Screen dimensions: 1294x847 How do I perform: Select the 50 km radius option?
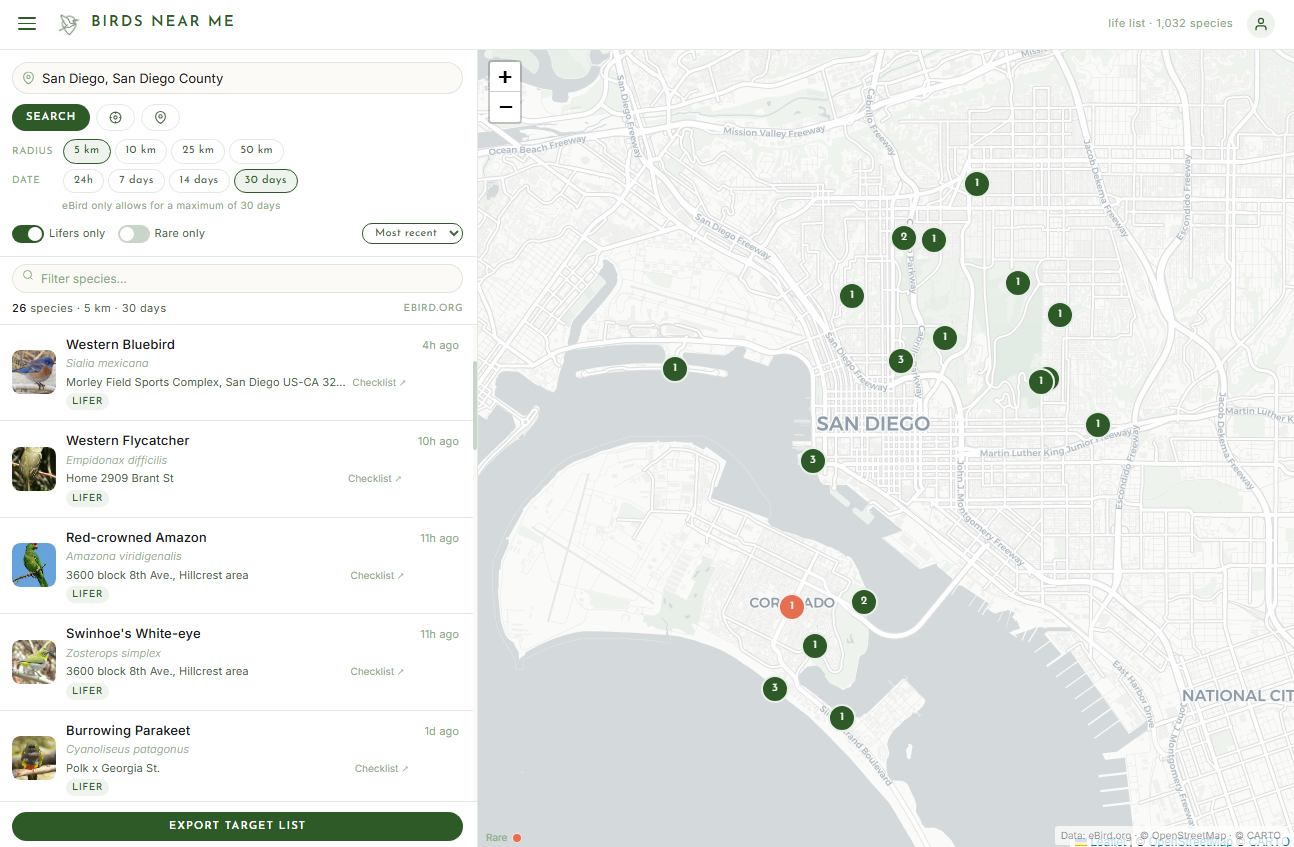point(256,150)
